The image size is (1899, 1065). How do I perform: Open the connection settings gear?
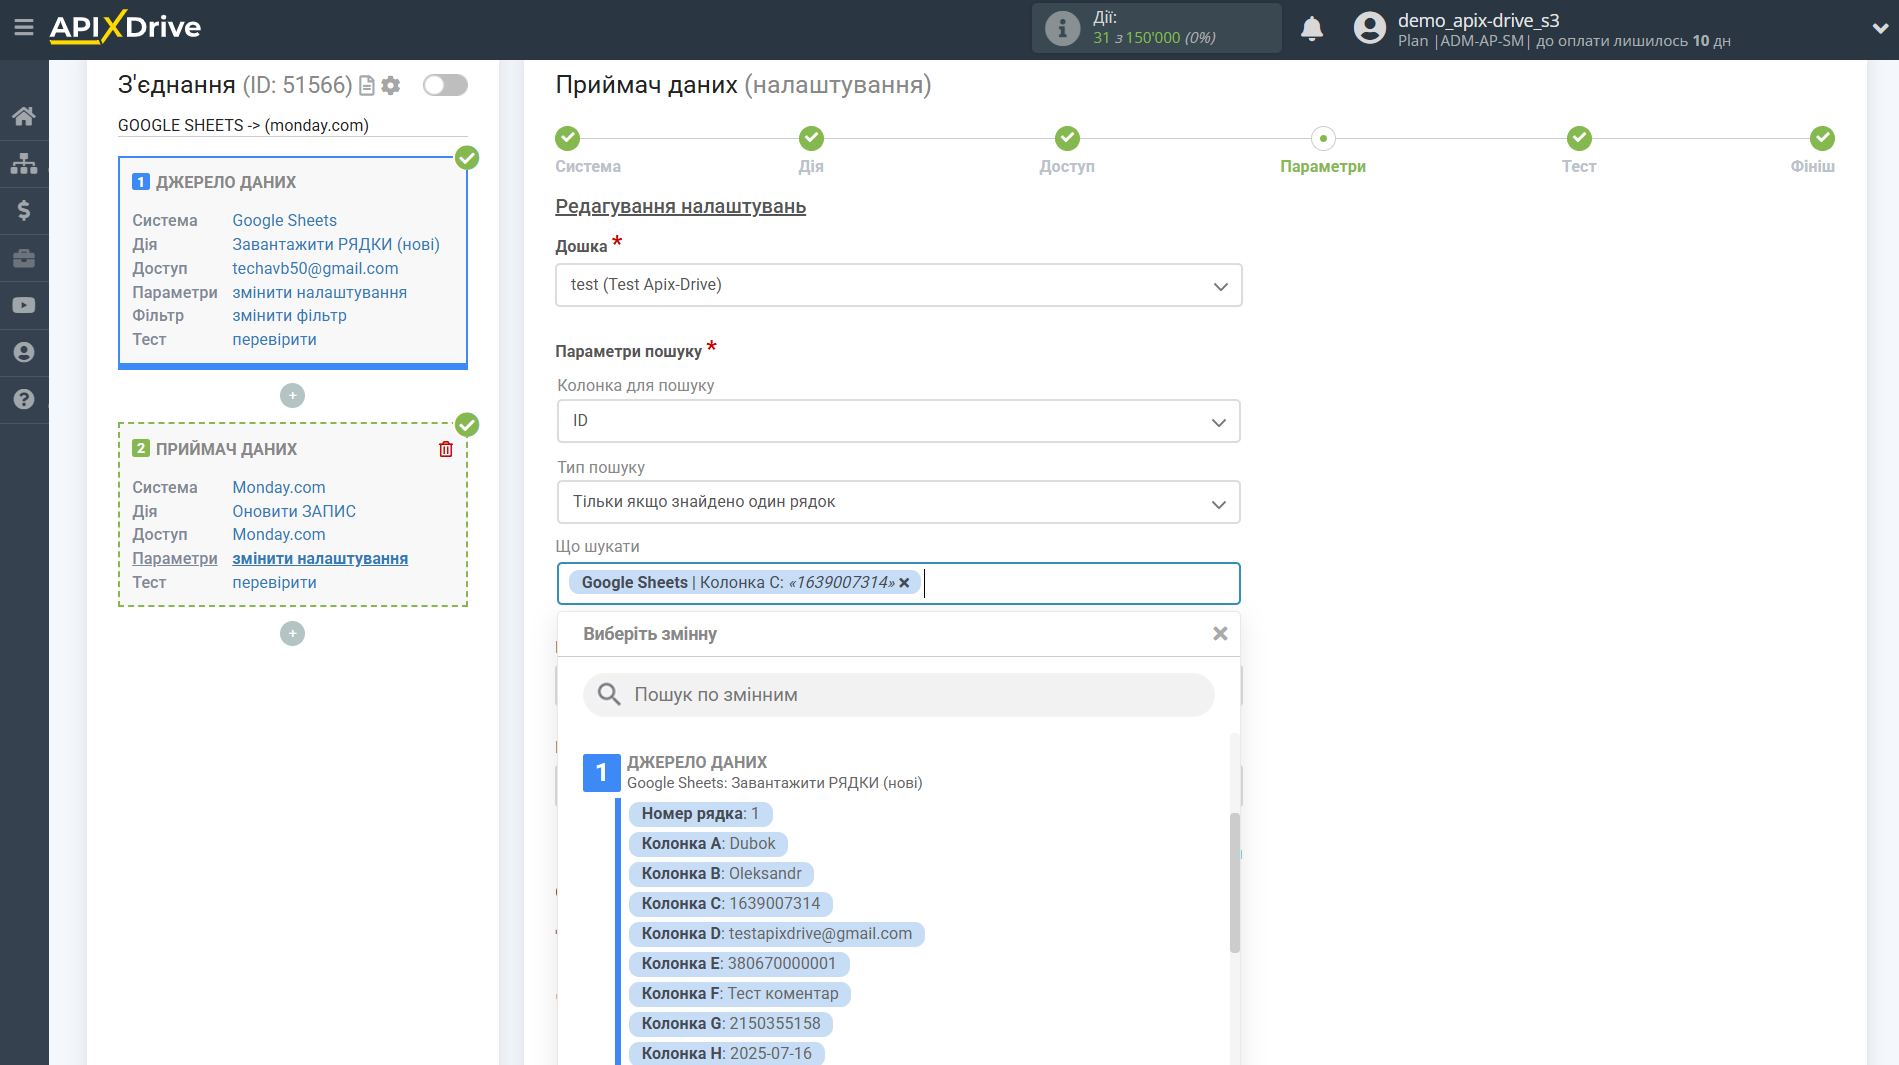pos(391,86)
